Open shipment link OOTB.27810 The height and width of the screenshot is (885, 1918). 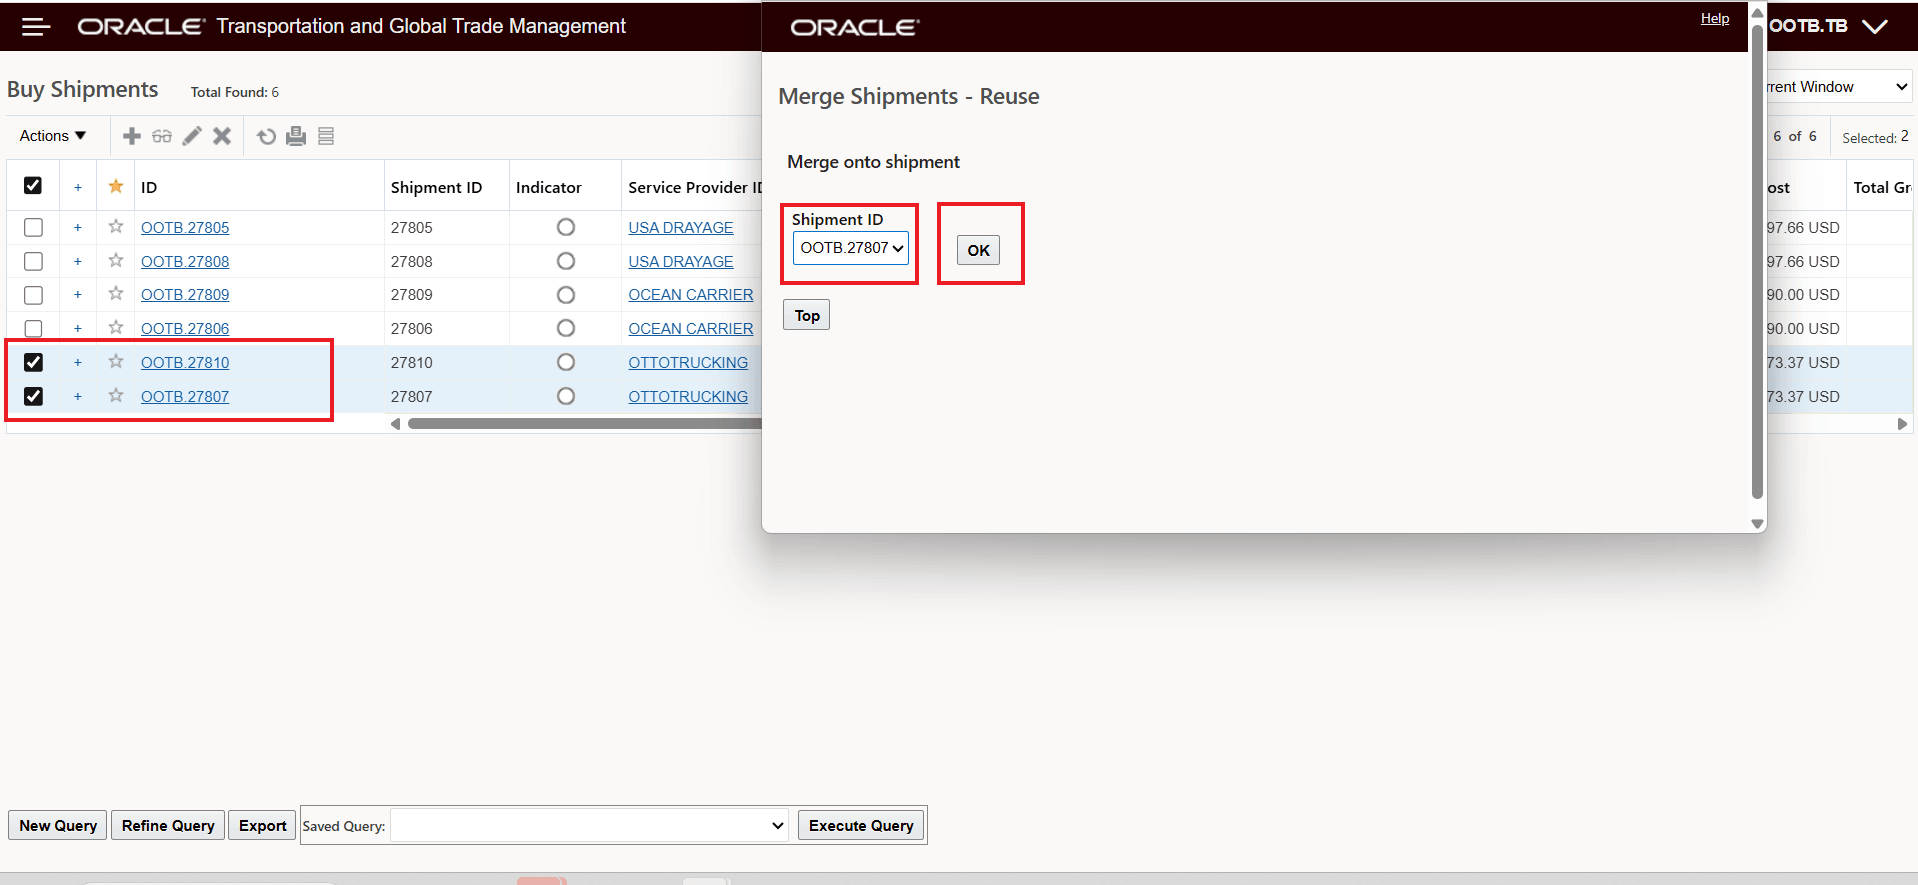tap(185, 363)
